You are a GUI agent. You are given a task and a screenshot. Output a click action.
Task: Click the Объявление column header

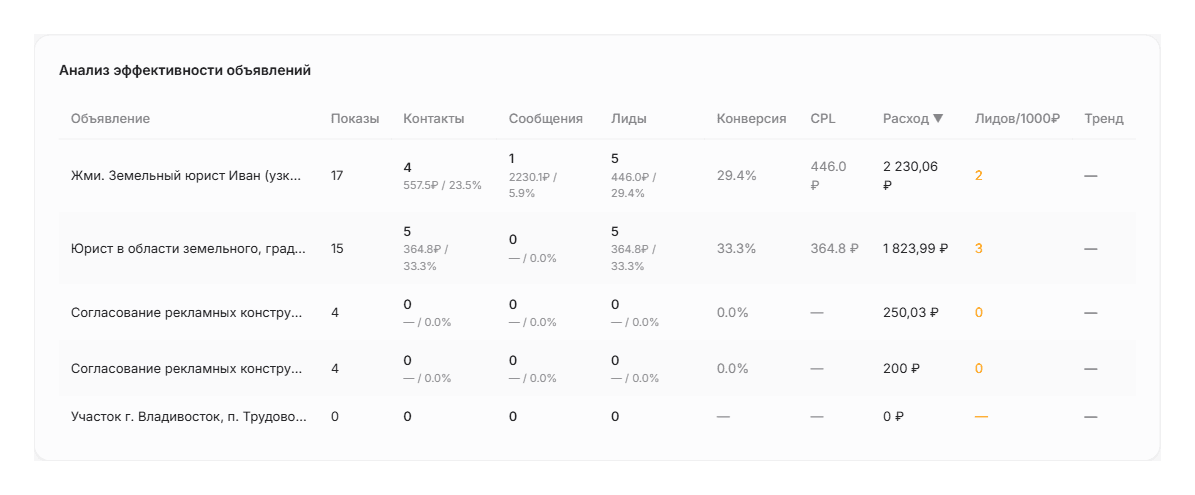[111, 119]
